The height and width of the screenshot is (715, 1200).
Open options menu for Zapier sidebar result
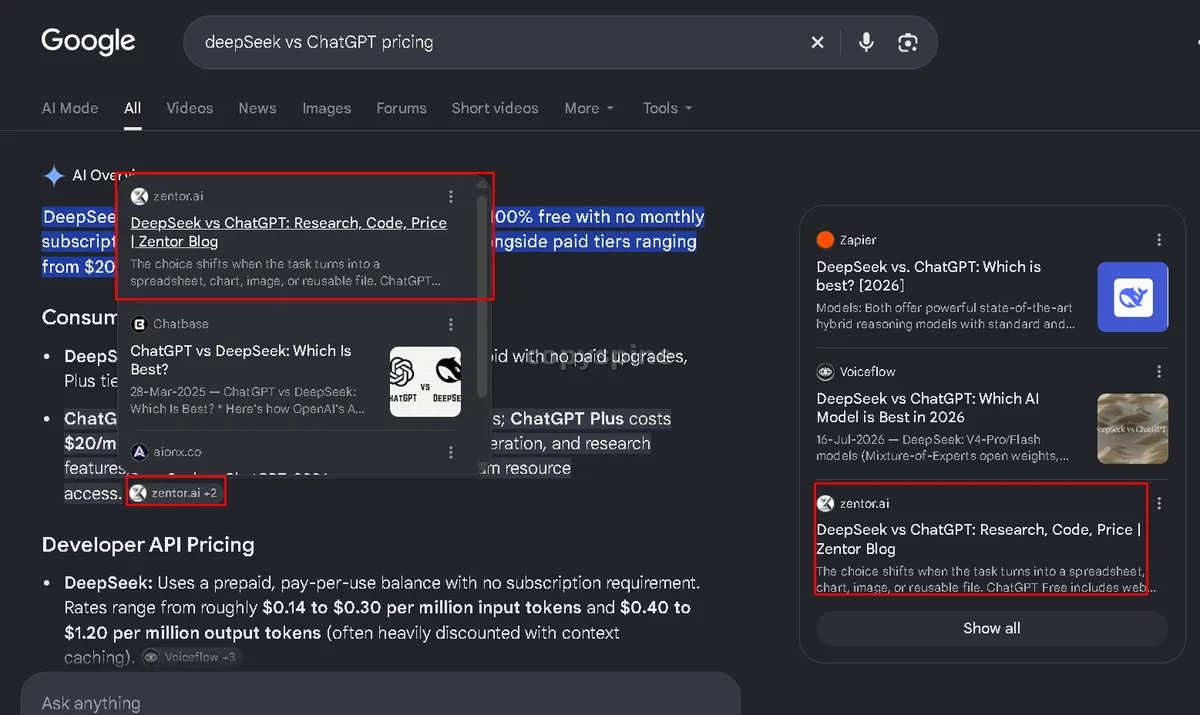(1159, 240)
